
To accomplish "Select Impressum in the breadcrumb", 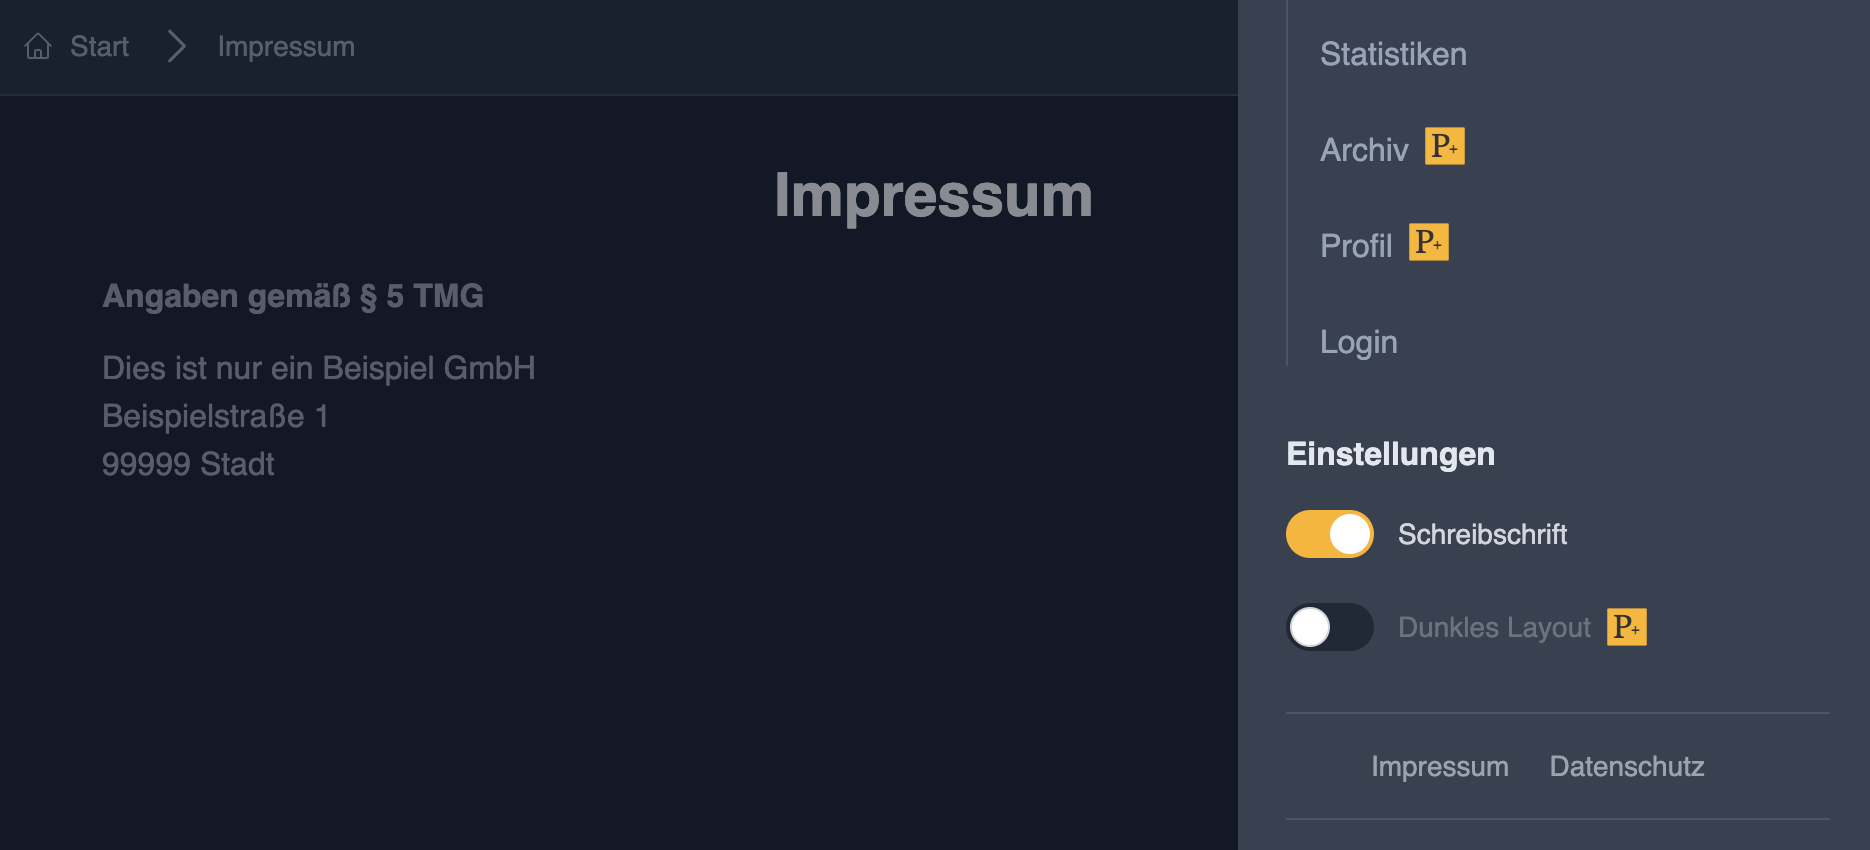I will [286, 46].
